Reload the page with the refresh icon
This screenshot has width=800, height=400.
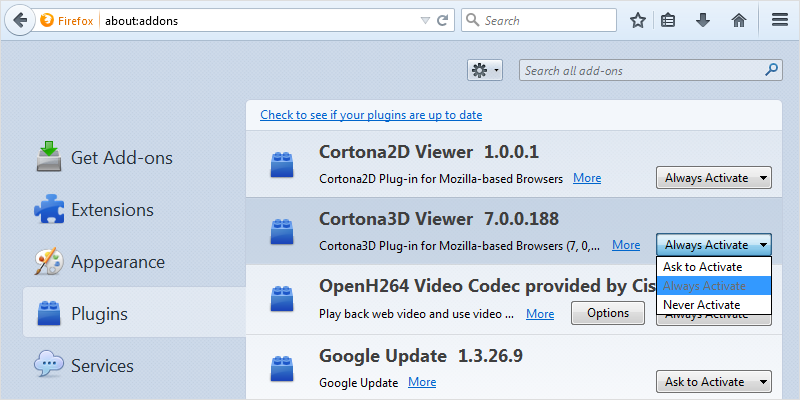click(443, 20)
